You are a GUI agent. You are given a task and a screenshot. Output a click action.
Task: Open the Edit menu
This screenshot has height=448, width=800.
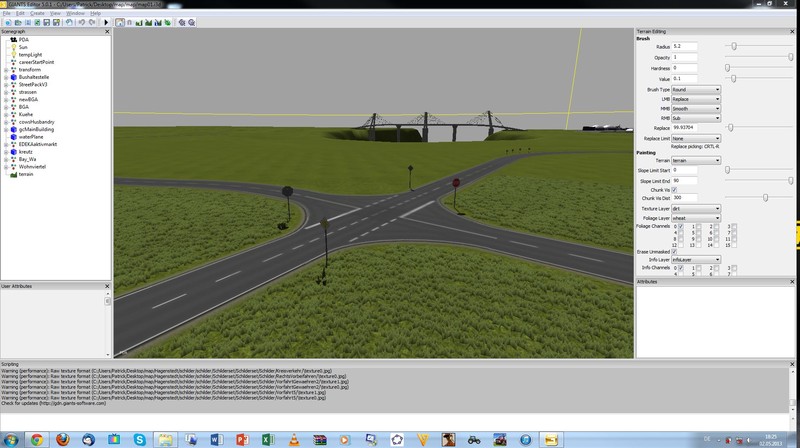tap(20, 13)
